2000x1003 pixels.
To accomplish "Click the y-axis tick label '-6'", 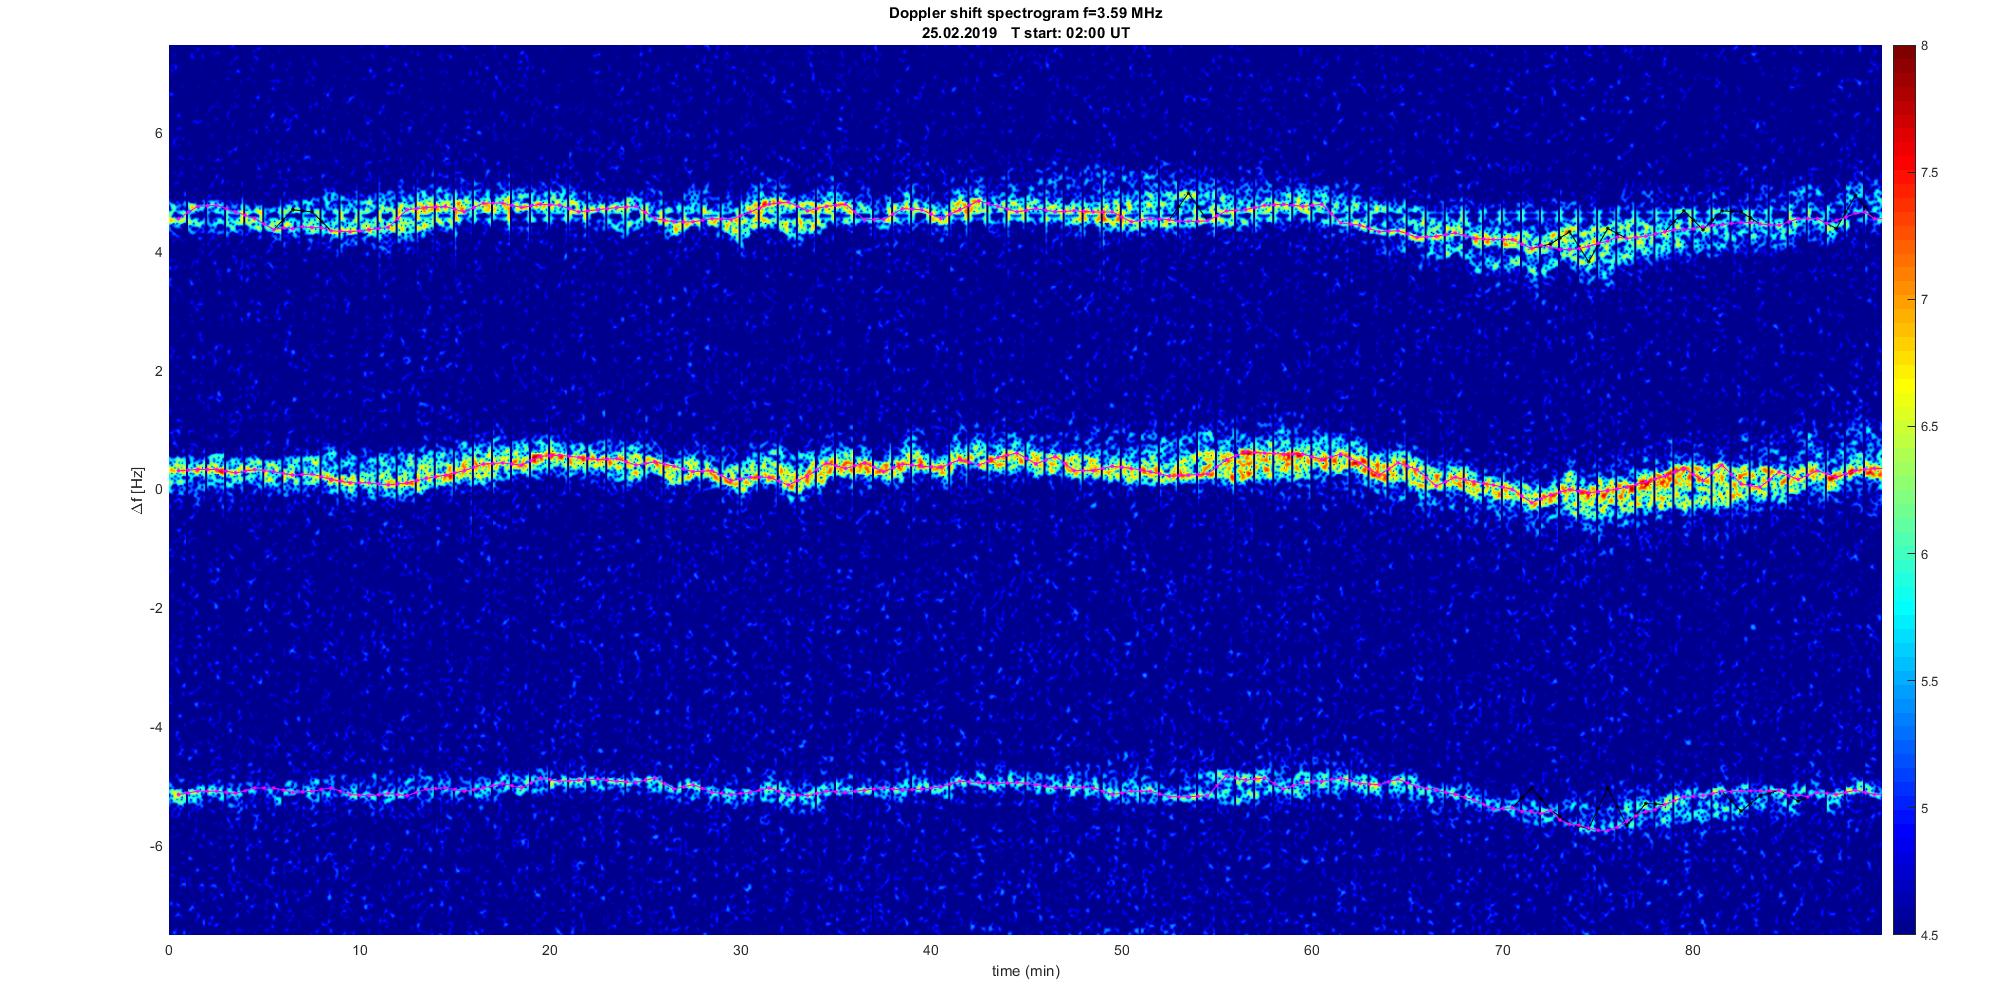I will point(156,846).
